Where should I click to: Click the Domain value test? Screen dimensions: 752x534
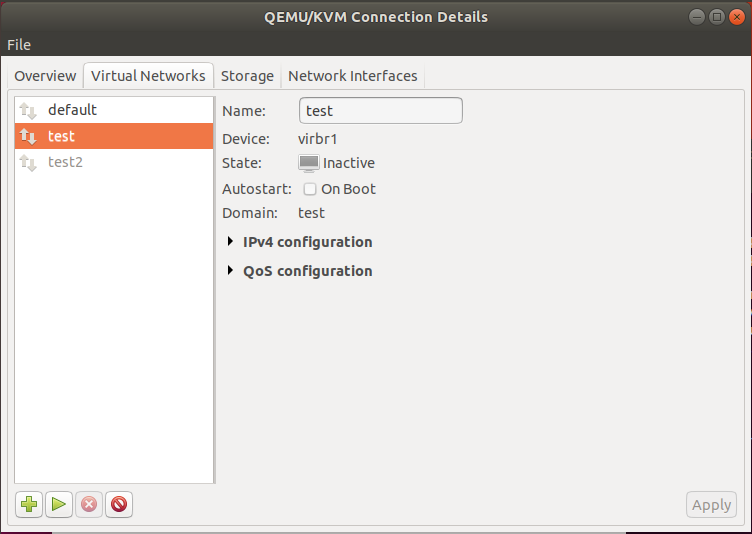click(x=311, y=213)
